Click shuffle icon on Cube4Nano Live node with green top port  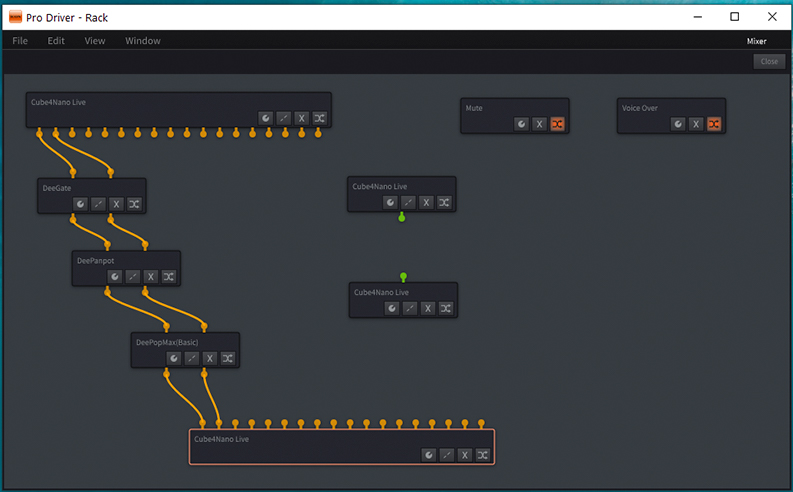[x=446, y=308]
